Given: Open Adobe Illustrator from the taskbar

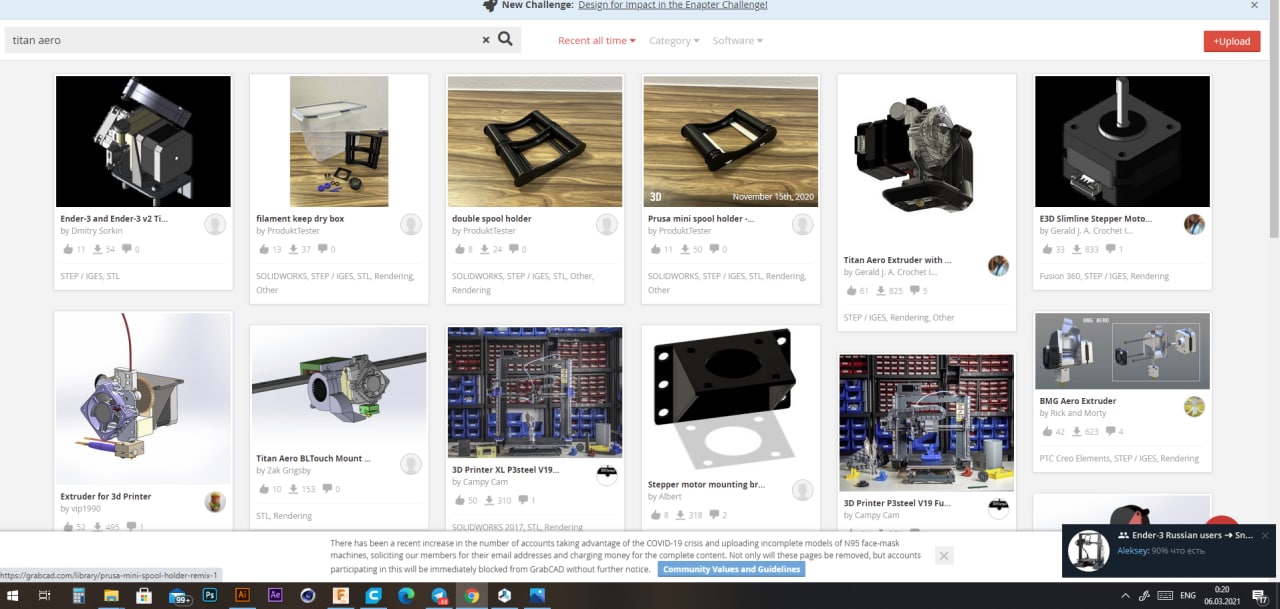Looking at the screenshot, I should point(241,595).
